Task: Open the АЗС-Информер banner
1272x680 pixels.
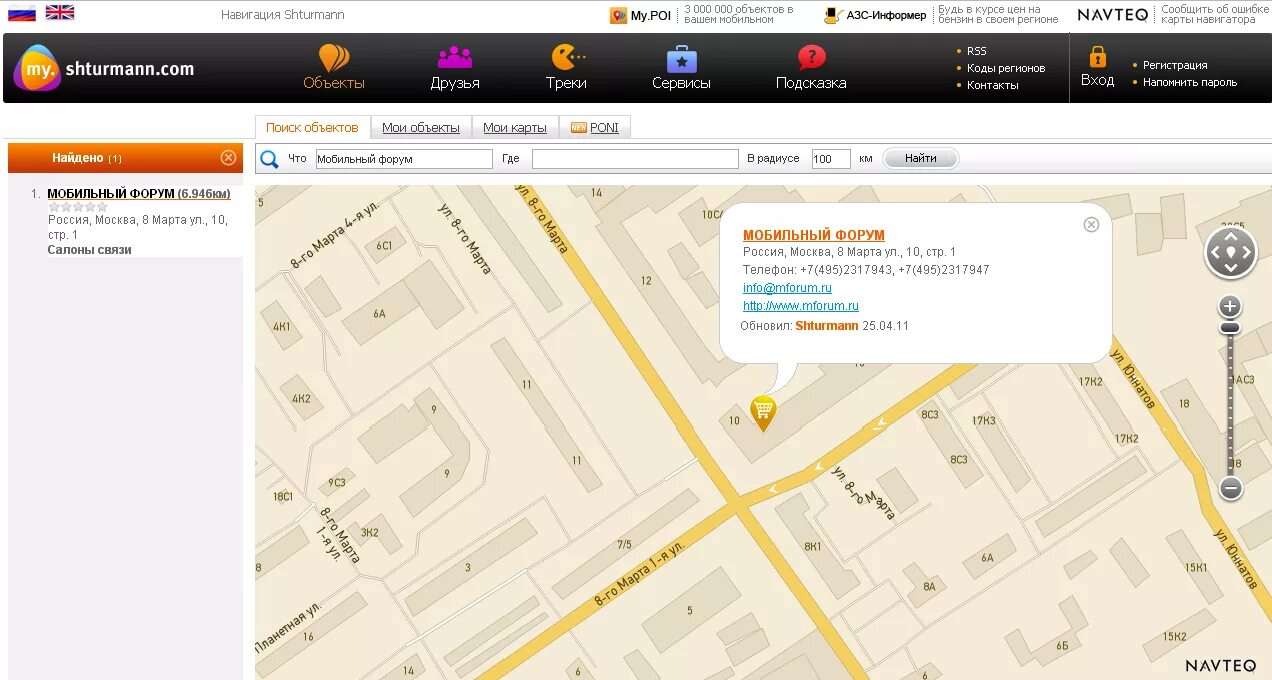Action: (x=875, y=15)
